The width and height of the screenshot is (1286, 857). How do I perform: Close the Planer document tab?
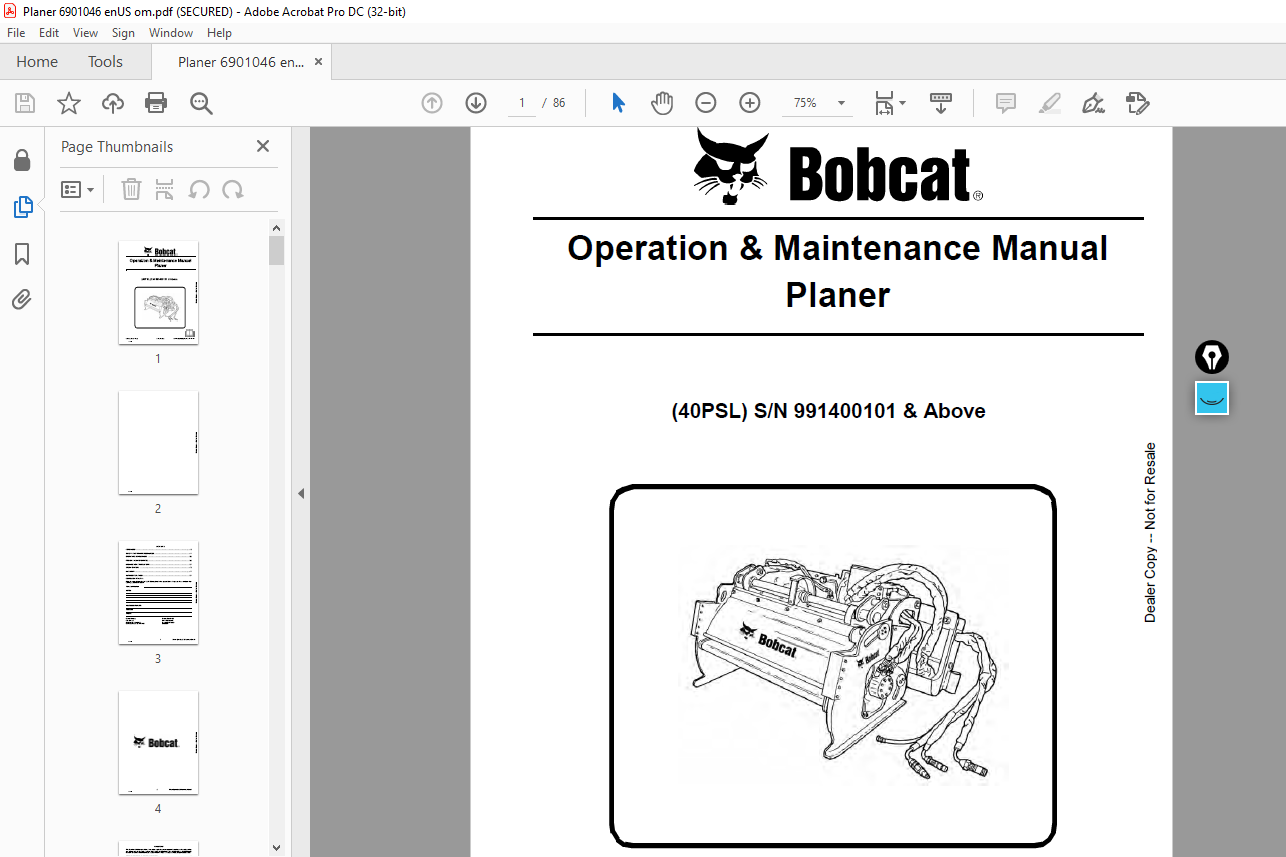coord(319,62)
